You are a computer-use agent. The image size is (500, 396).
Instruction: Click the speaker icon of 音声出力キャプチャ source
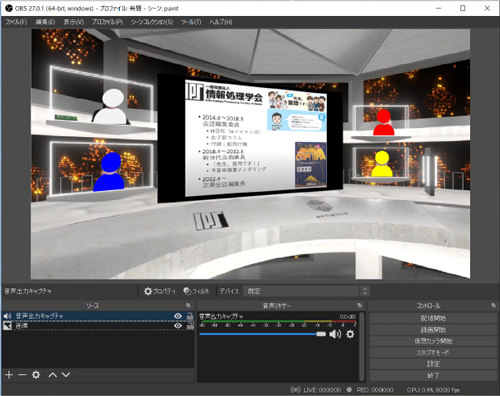[x=7, y=316]
